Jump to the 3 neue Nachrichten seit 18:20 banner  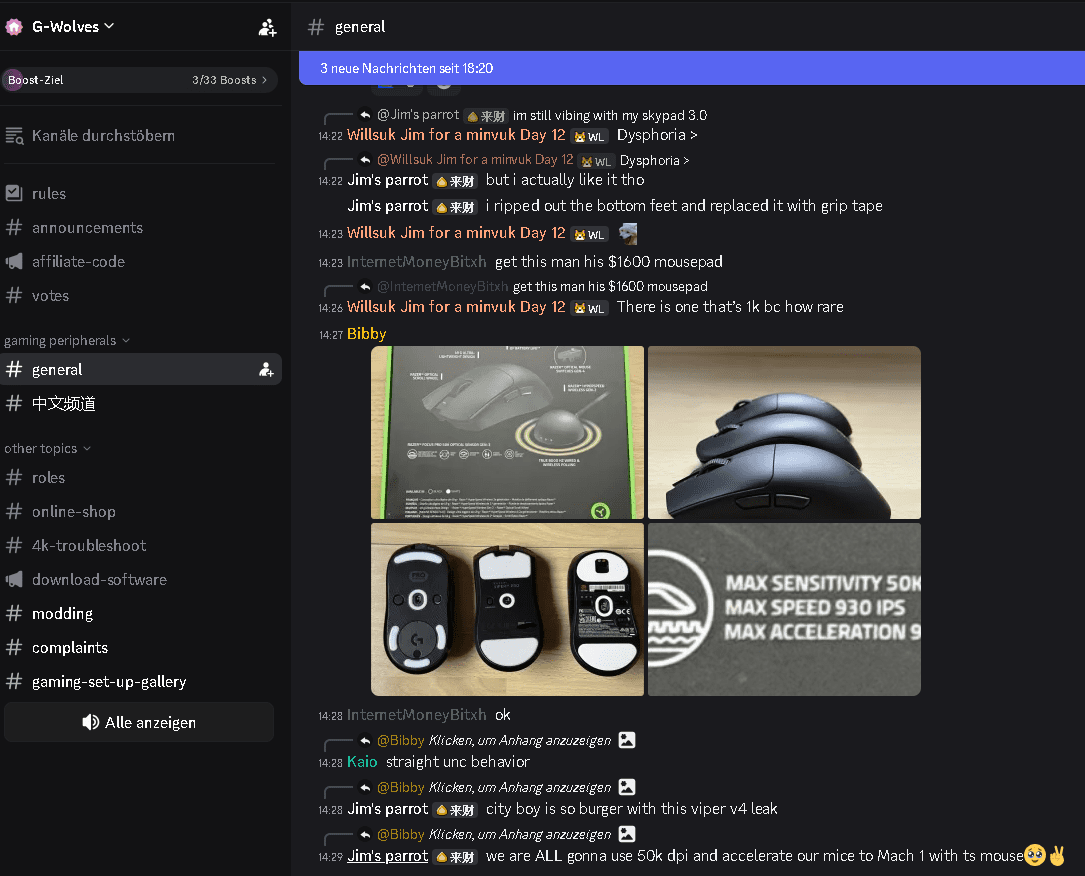click(691, 68)
